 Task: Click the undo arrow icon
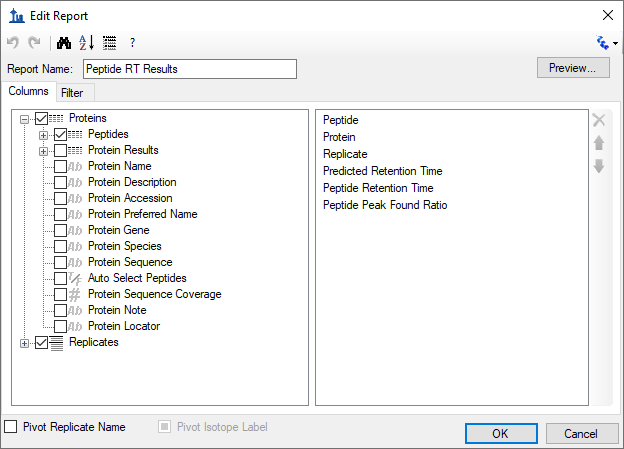(13, 43)
